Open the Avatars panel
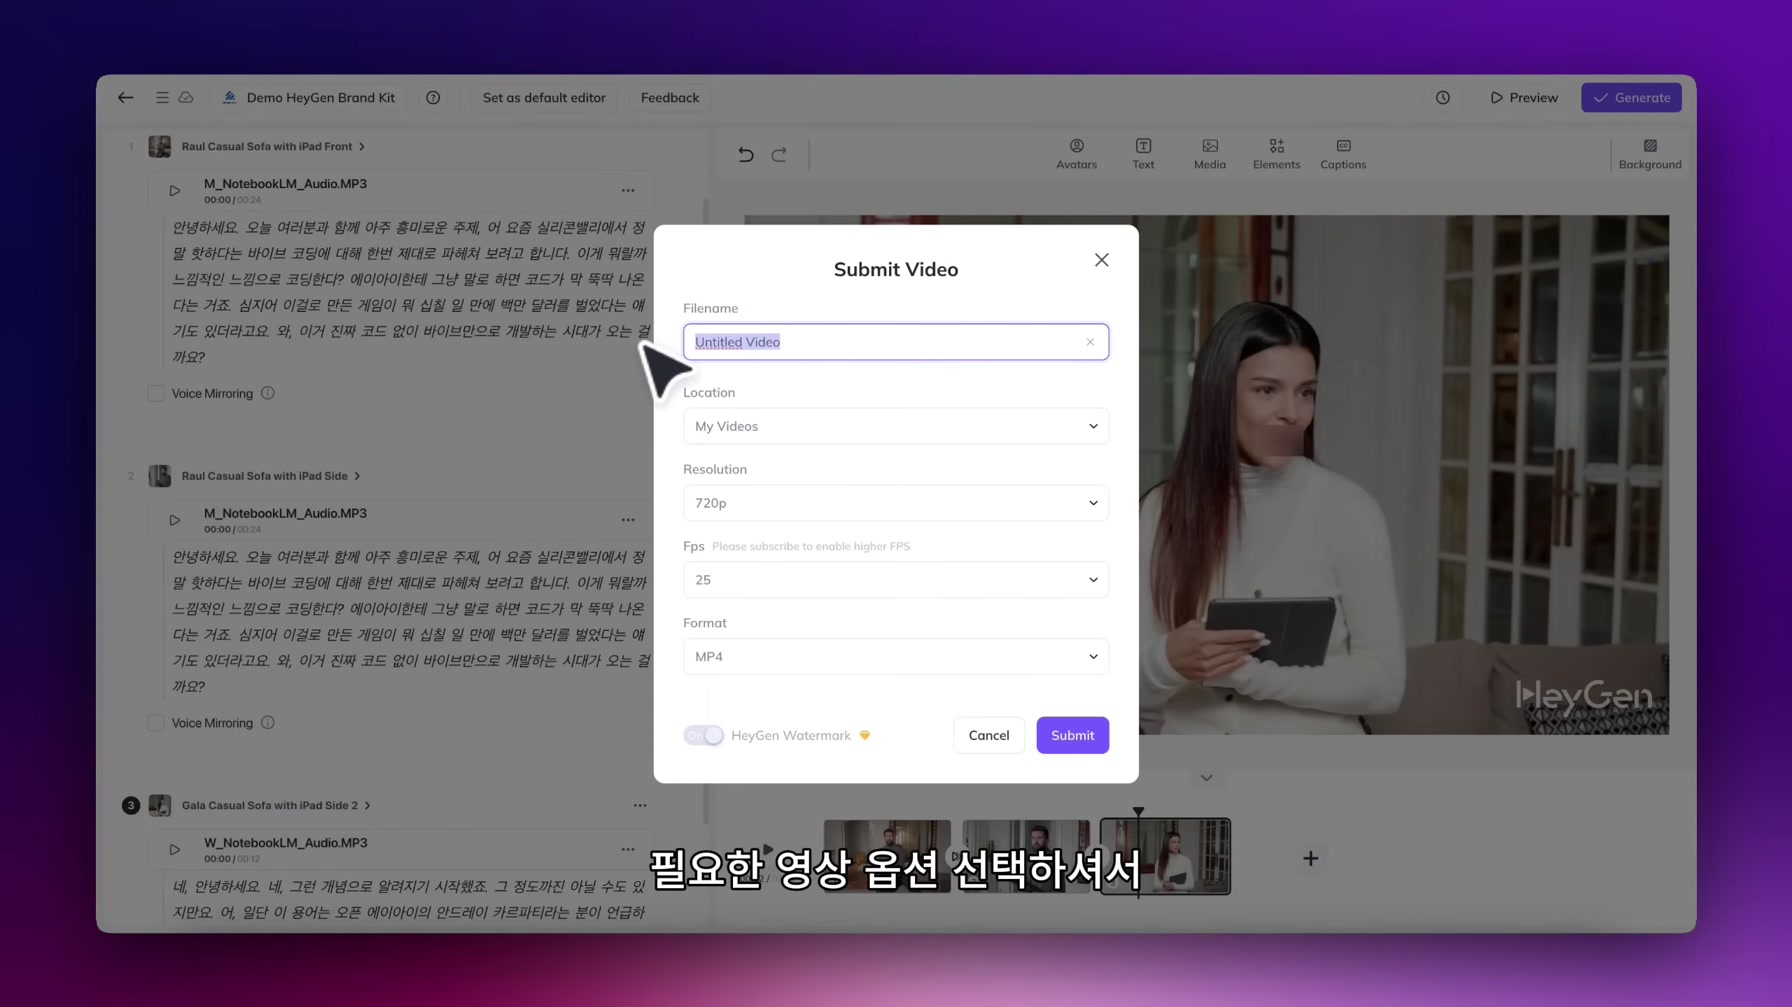1792x1007 pixels. [x=1076, y=154]
